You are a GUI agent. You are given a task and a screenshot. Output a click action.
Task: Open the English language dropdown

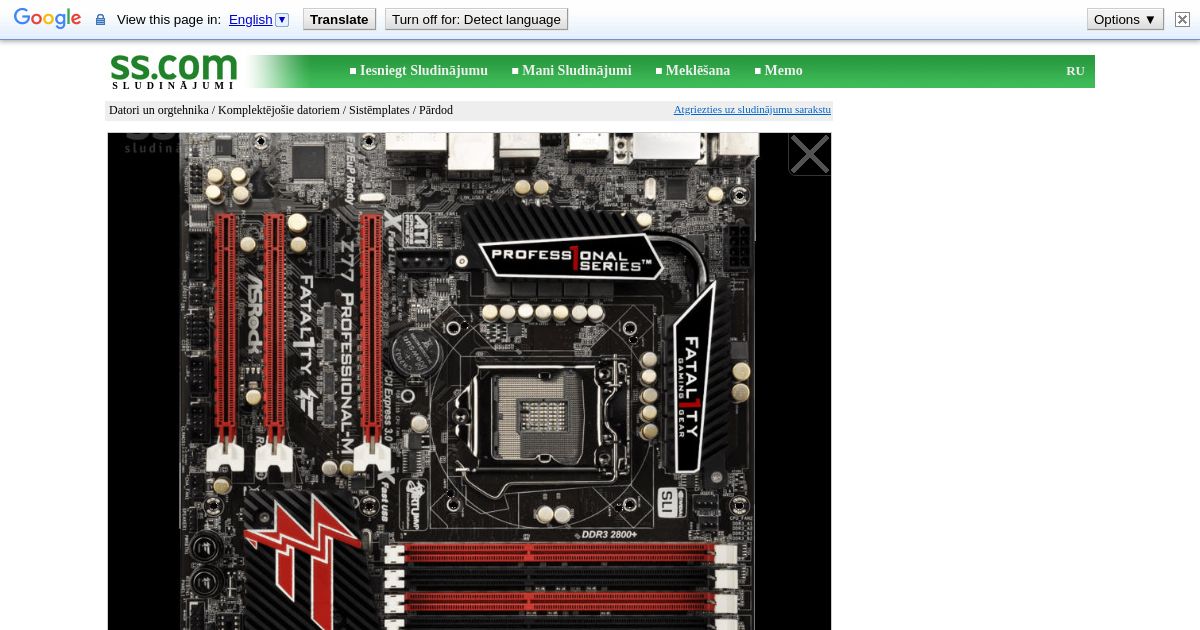click(x=258, y=19)
